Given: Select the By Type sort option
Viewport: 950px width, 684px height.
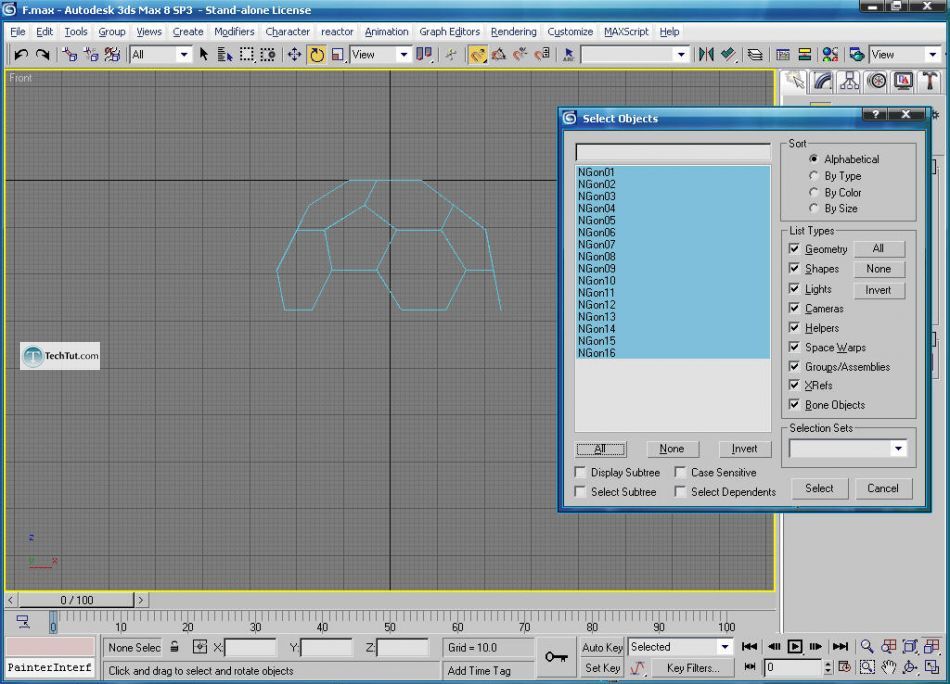Looking at the screenshot, I should pos(815,176).
